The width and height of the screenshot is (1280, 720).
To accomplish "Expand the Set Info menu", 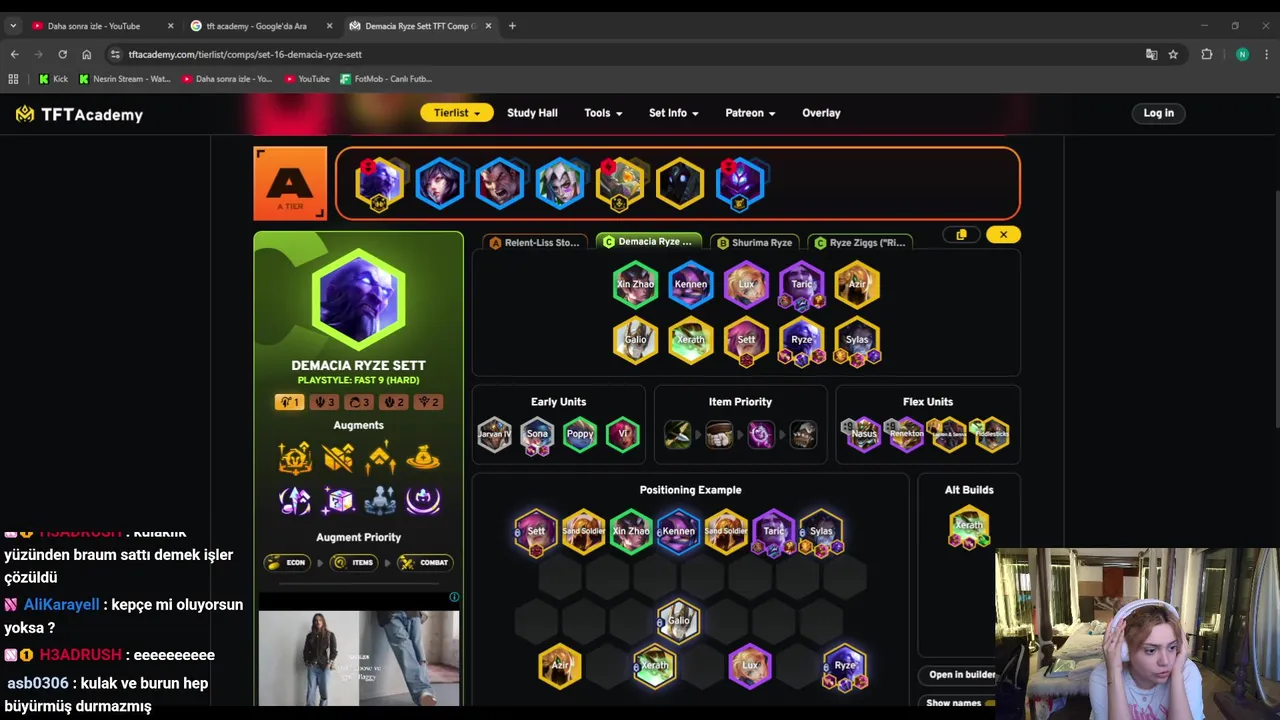I will [x=673, y=113].
